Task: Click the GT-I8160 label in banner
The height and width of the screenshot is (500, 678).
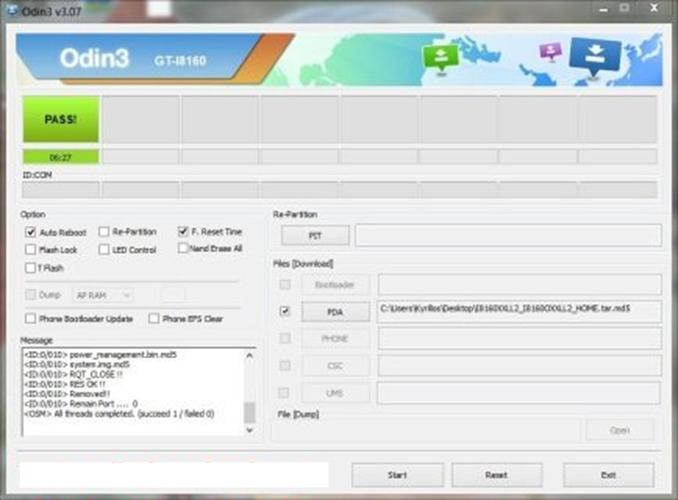Action: pyautogui.click(x=180, y=61)
